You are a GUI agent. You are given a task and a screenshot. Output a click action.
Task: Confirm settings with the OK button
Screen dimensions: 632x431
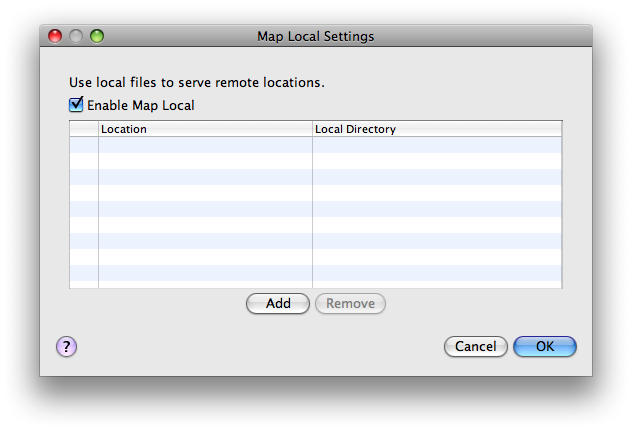coord(545,346)
